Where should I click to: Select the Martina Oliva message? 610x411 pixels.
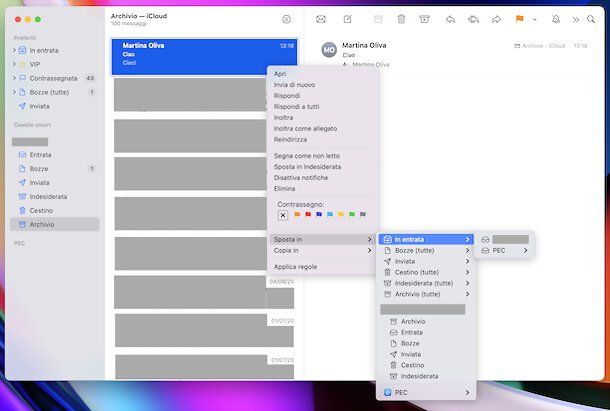pos(204,56)
